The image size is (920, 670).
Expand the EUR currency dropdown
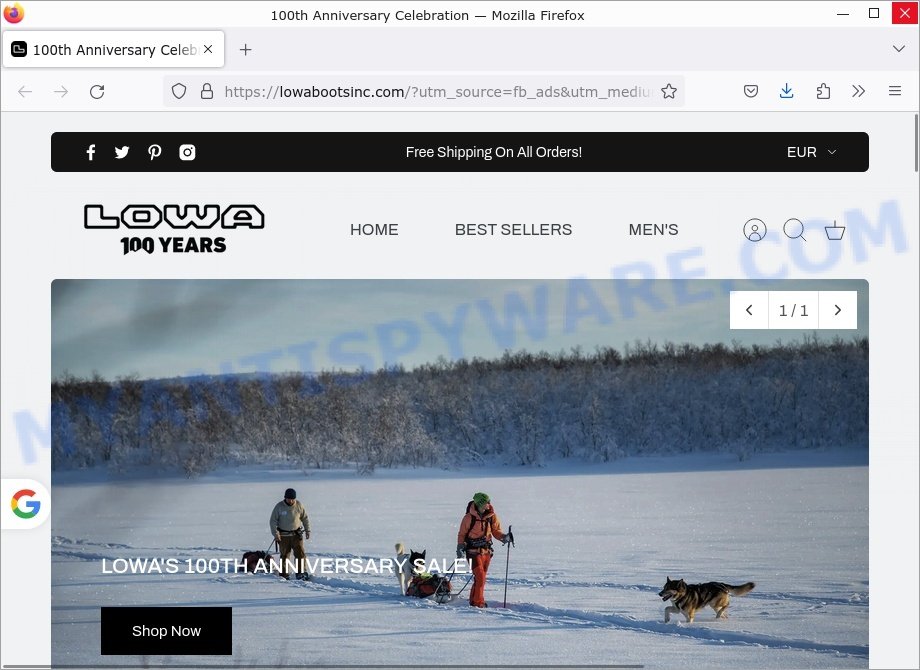(811, 153)
